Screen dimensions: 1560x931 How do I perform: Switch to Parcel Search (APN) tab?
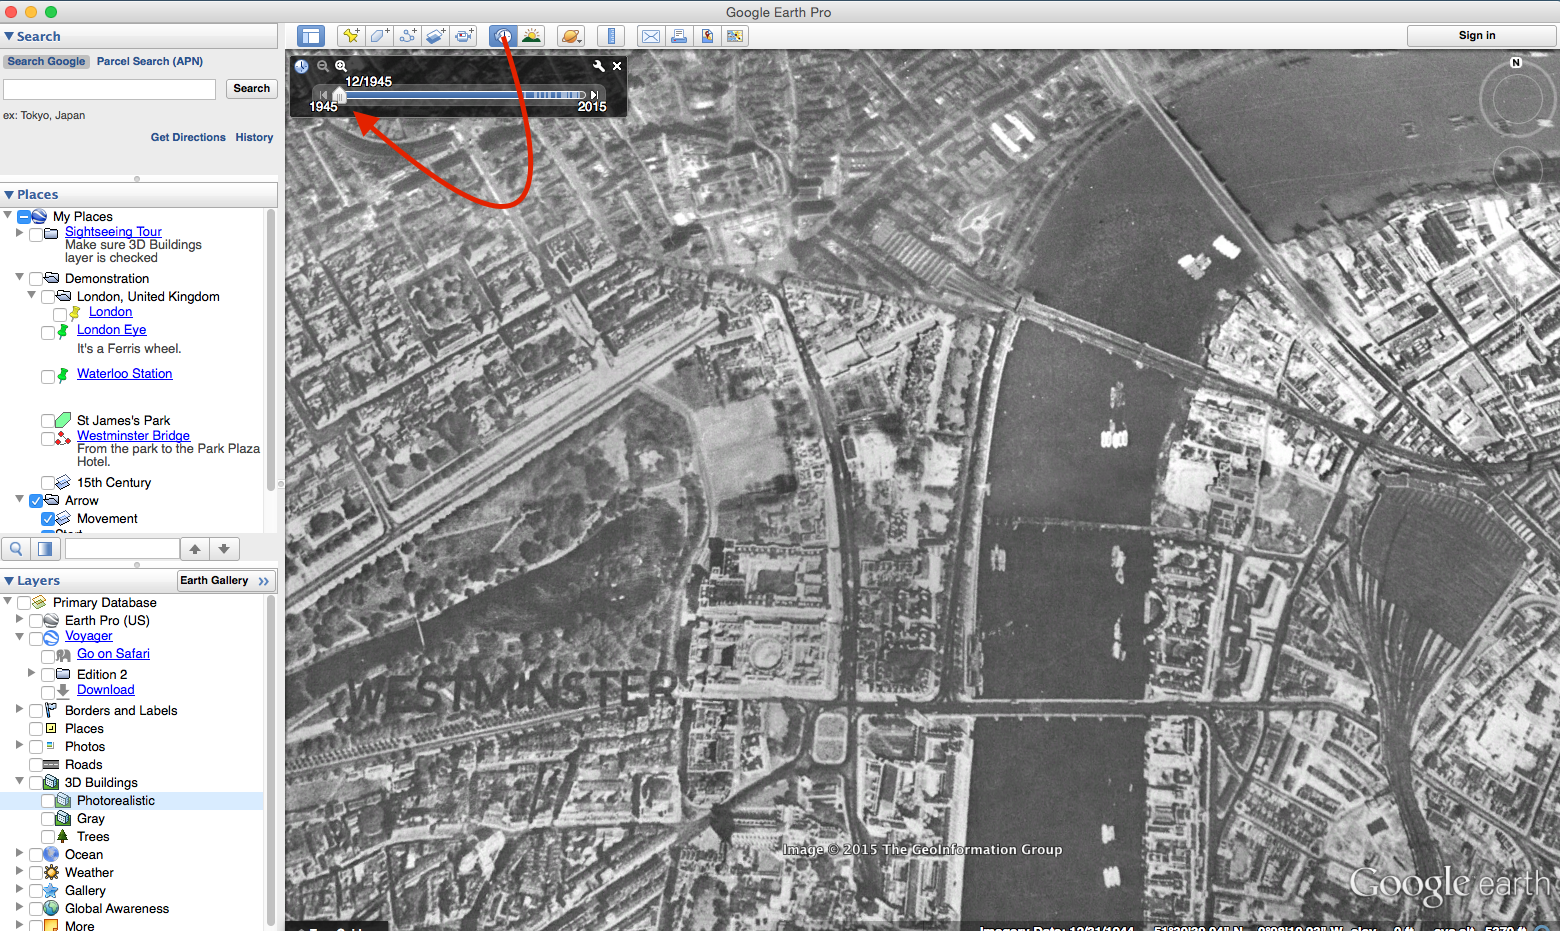pos(150,61)
